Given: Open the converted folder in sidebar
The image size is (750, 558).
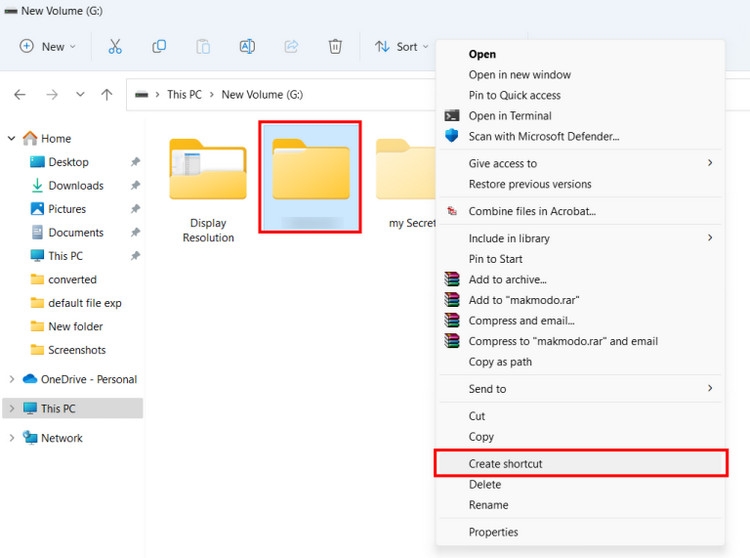Looking at the screenshot, I should click(63, 279).
